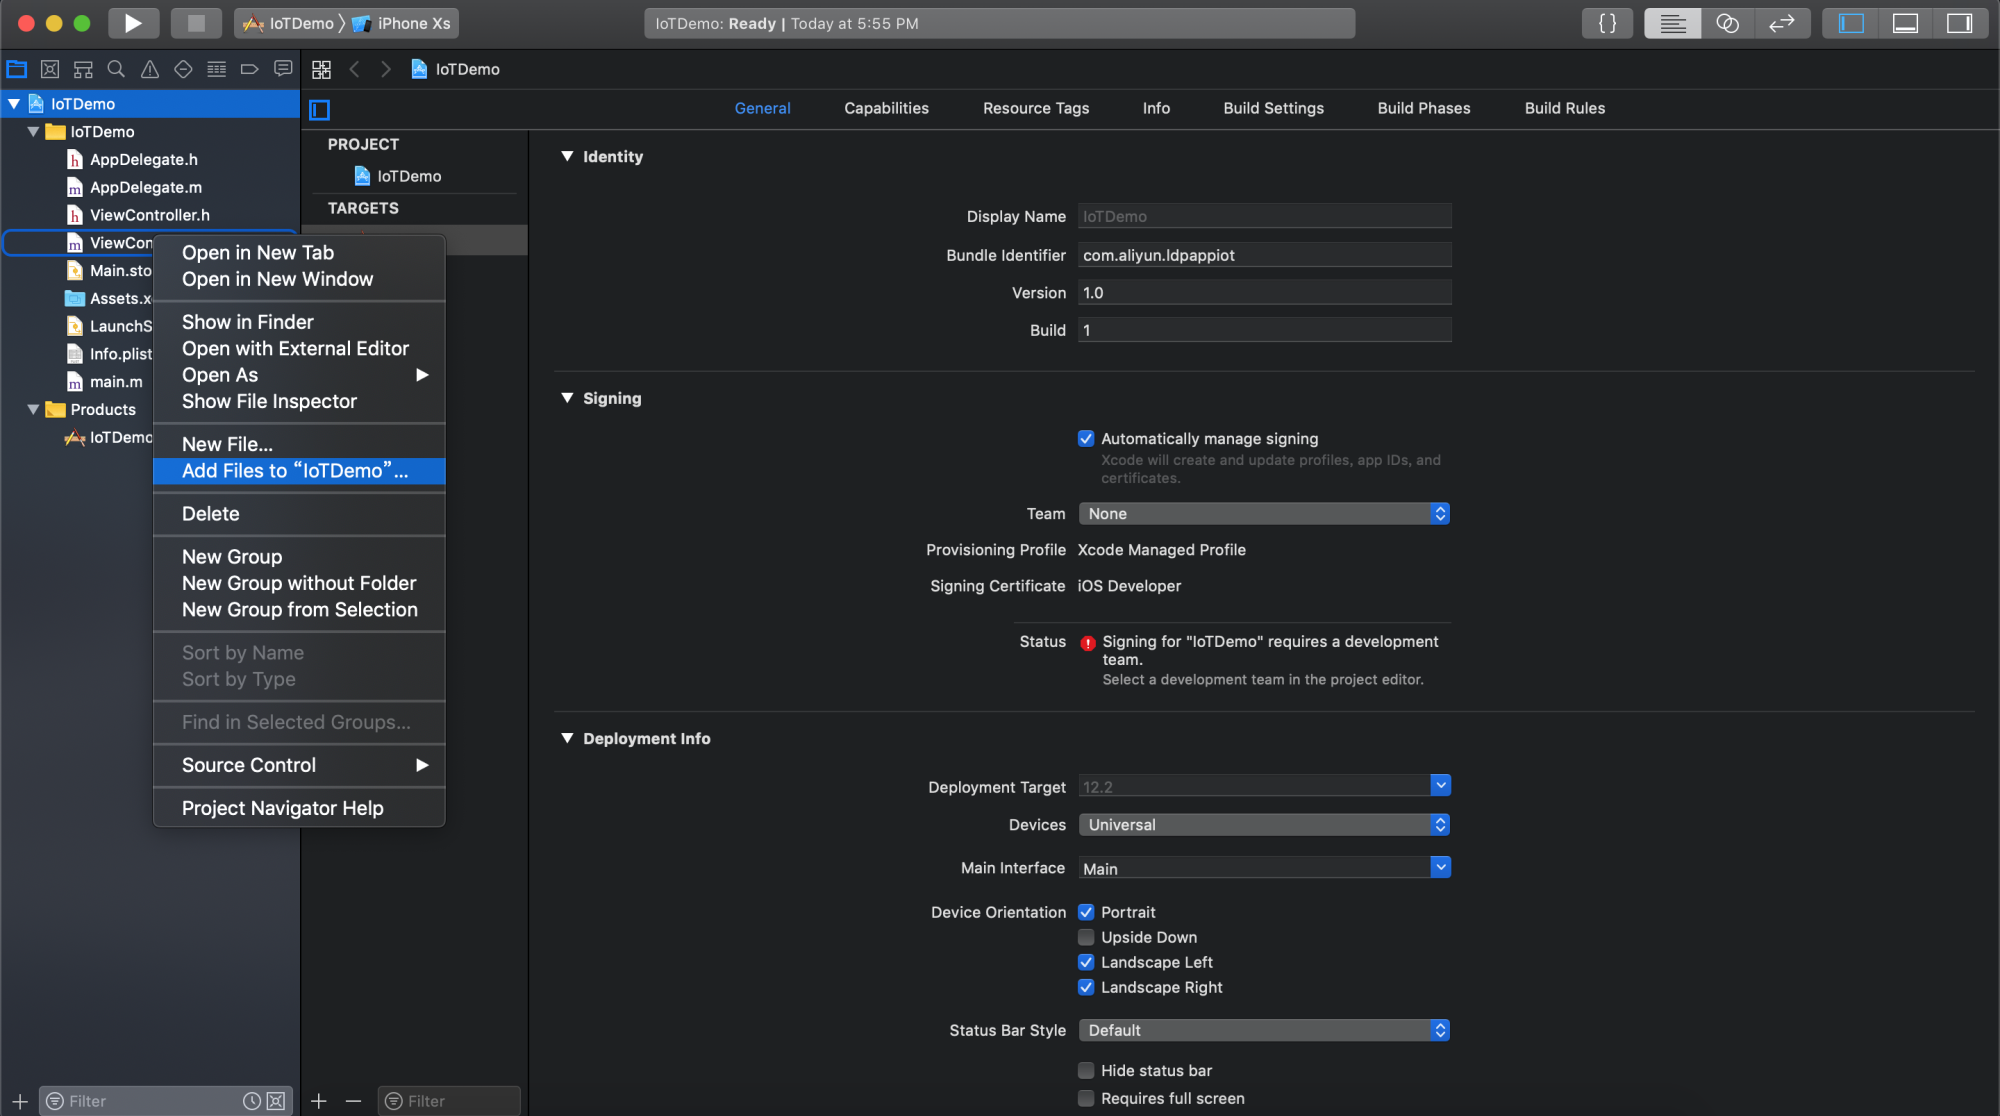Show the Standard editor
This screenshot has height=1116, width=2000.
(x=1673, y=23)
